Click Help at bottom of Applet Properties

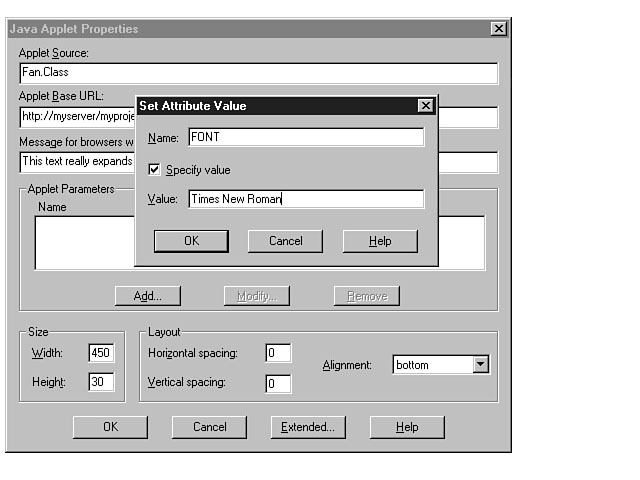[x=407, y=427]
